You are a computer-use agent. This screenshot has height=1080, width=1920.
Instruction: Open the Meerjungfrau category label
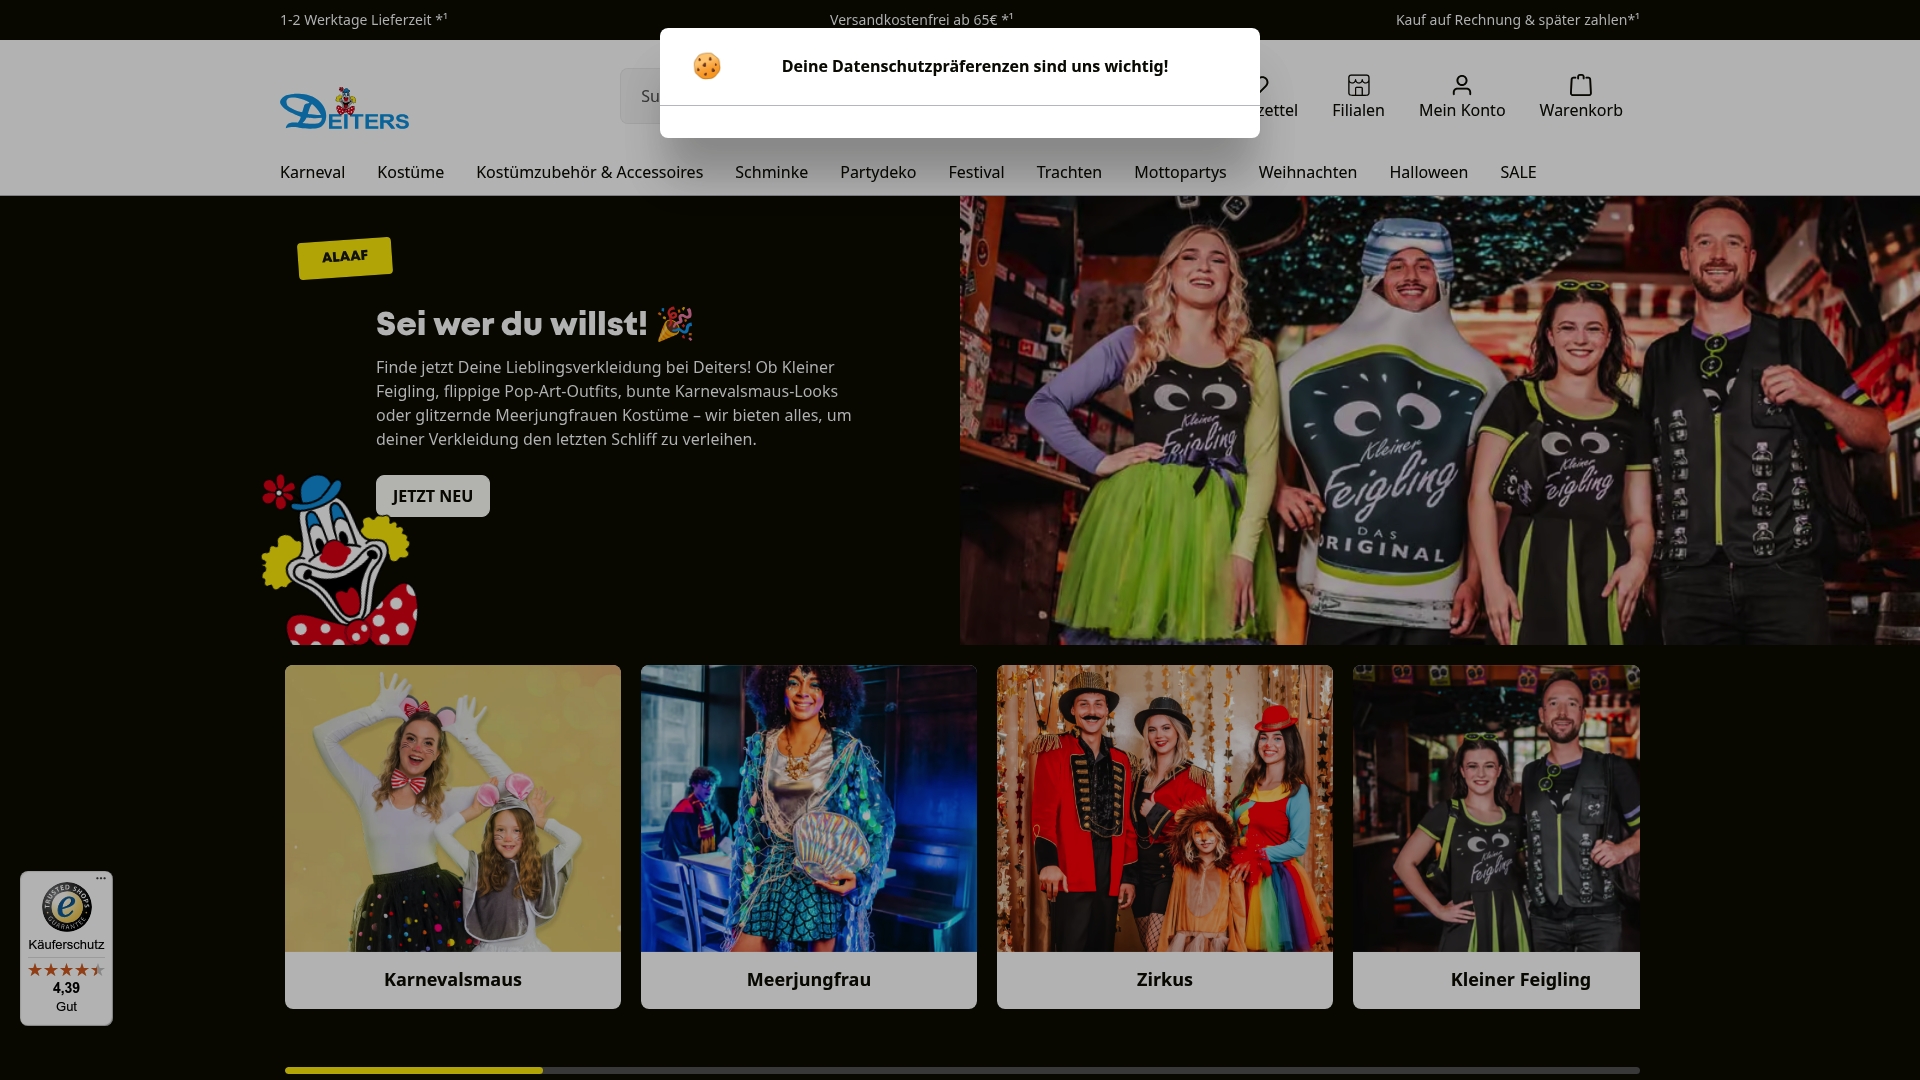(809, 980)
